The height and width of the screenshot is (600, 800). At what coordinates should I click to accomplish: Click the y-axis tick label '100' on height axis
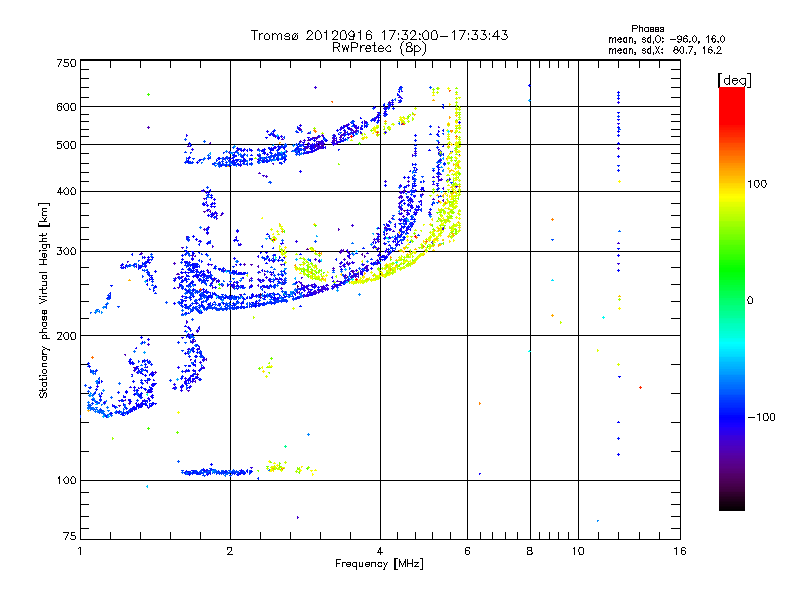66,481
